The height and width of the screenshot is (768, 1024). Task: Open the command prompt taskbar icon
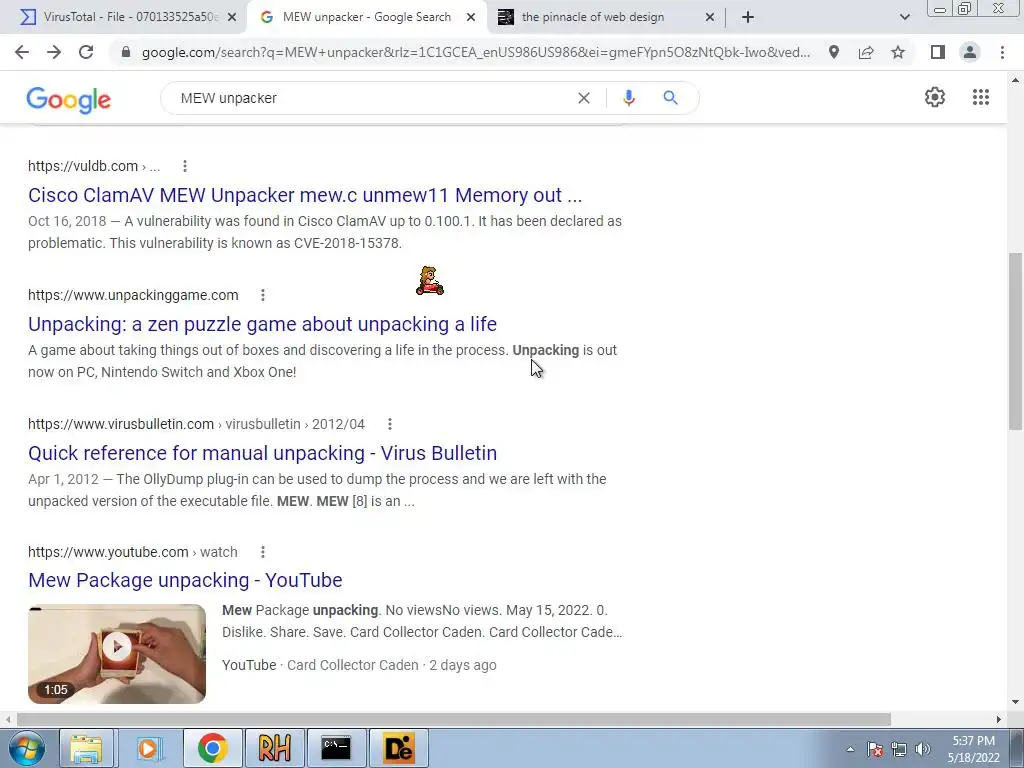(336, 748)
